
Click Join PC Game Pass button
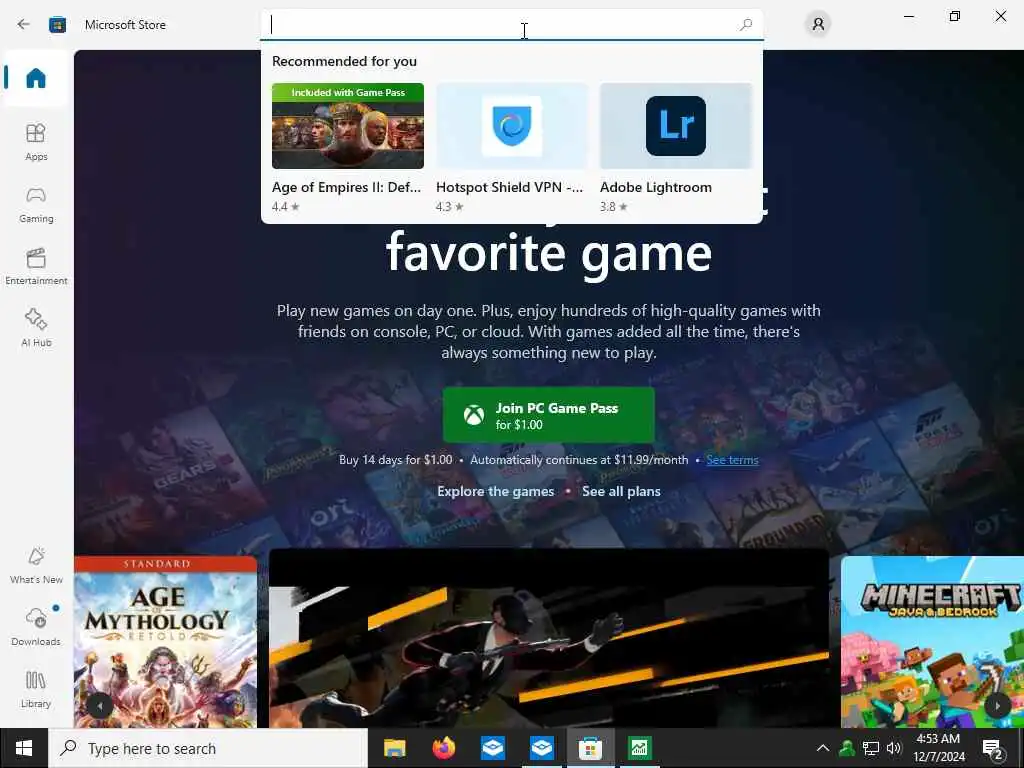[x=549, y=415]
